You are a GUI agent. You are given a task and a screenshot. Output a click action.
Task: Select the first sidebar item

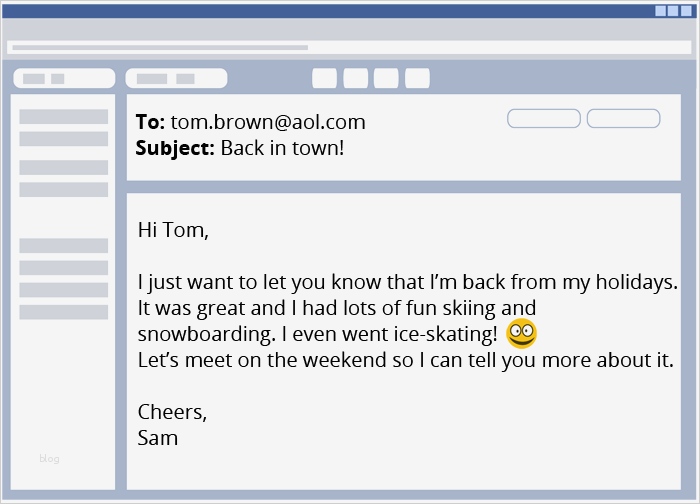point(64,117)
